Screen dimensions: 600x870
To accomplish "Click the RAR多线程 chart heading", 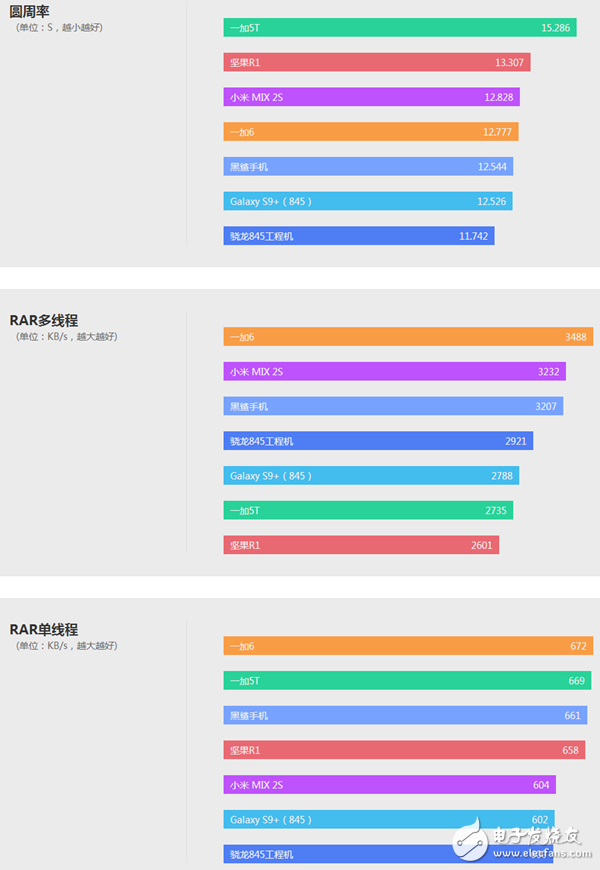I will 44,320.
